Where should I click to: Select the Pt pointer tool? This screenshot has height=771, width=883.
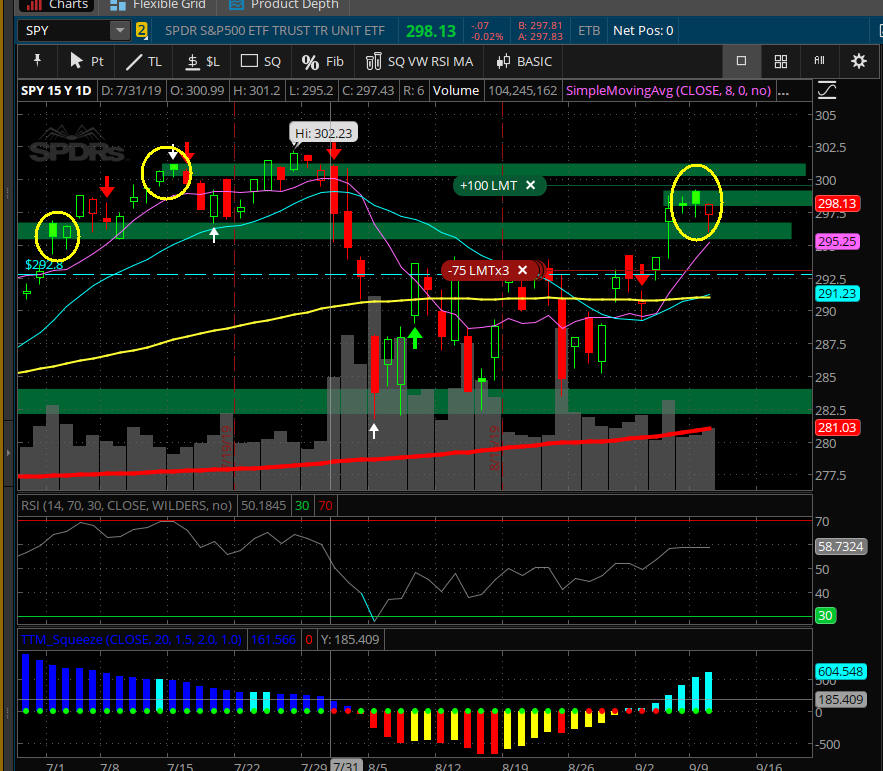point(86,61)
